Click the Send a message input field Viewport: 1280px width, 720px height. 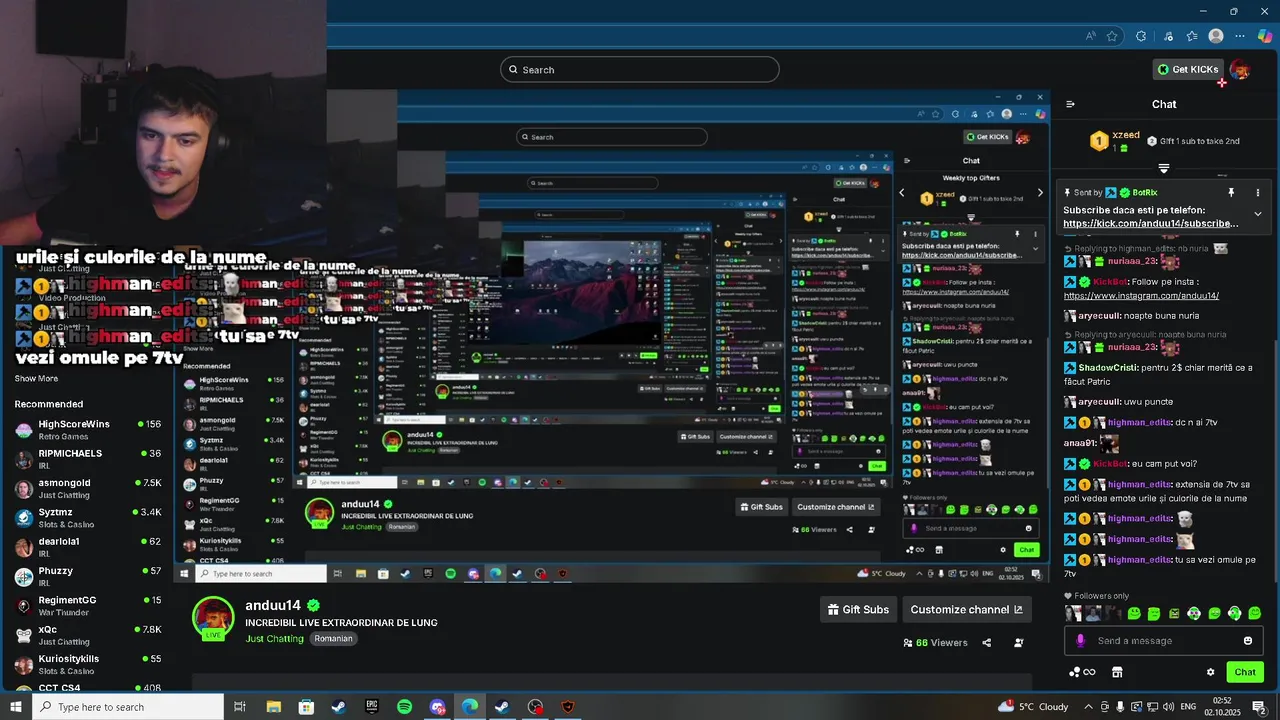1165,641
